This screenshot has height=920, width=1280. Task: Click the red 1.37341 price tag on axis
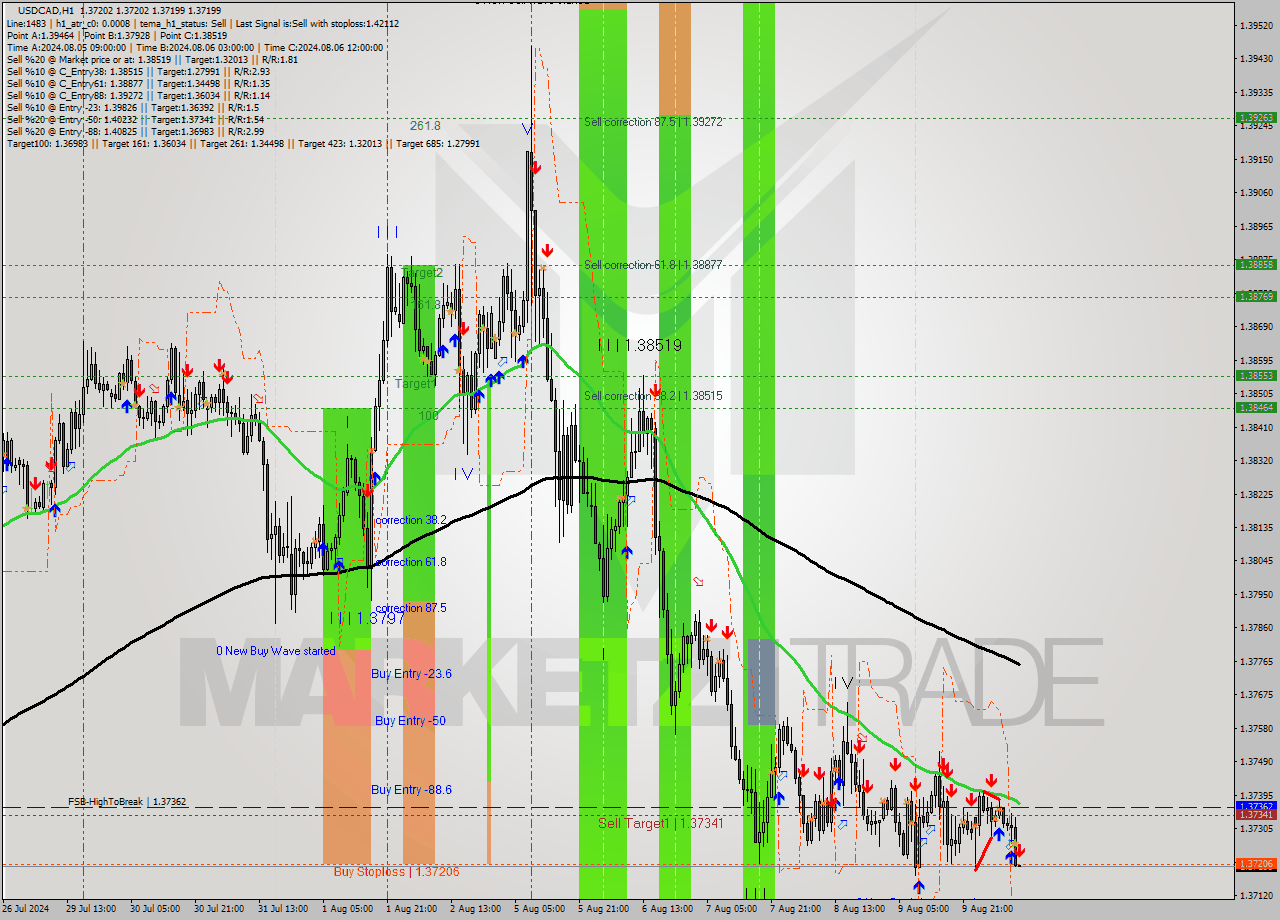1255,815
